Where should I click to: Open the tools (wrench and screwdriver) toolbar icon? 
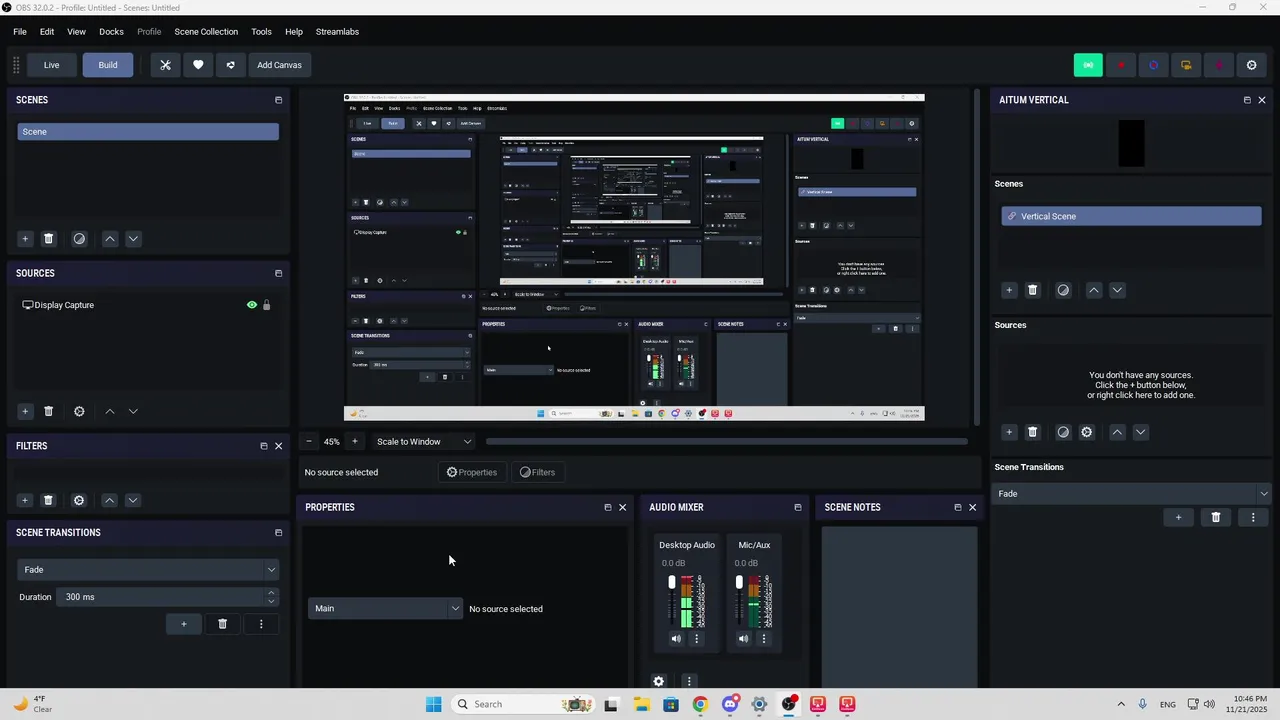point(166,65)
